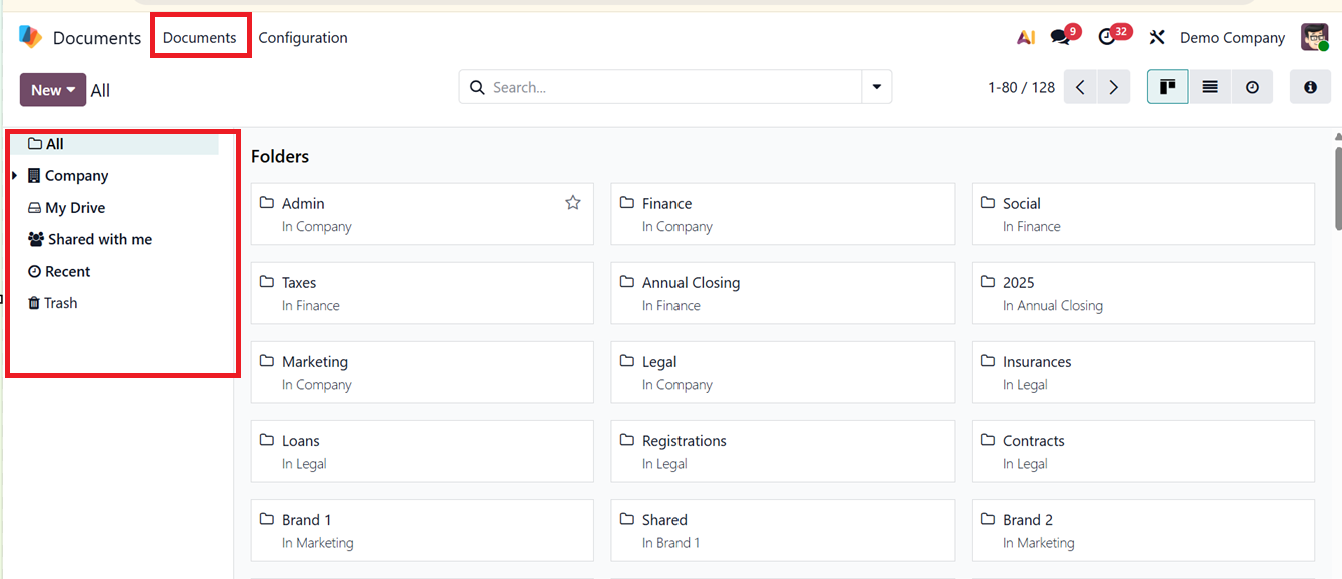Viewport: 1342px width, 579px height.
Task: Click the vertical scrollbar on the right
Action: click(x=1338, y=180)
